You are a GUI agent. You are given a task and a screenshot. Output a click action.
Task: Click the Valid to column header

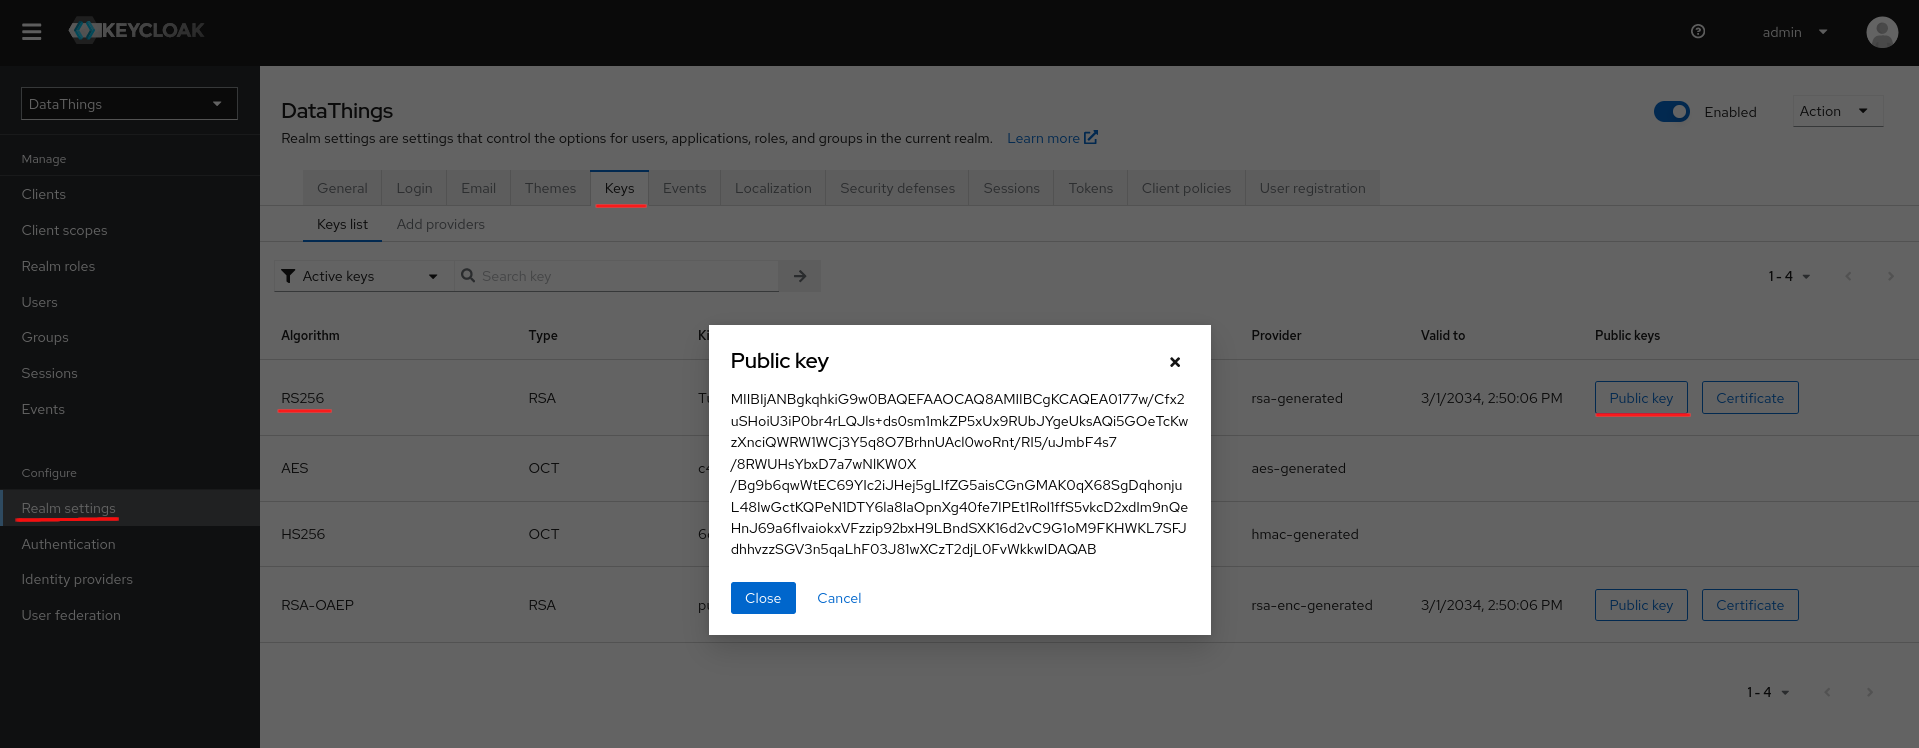(x=1442, y=335)
